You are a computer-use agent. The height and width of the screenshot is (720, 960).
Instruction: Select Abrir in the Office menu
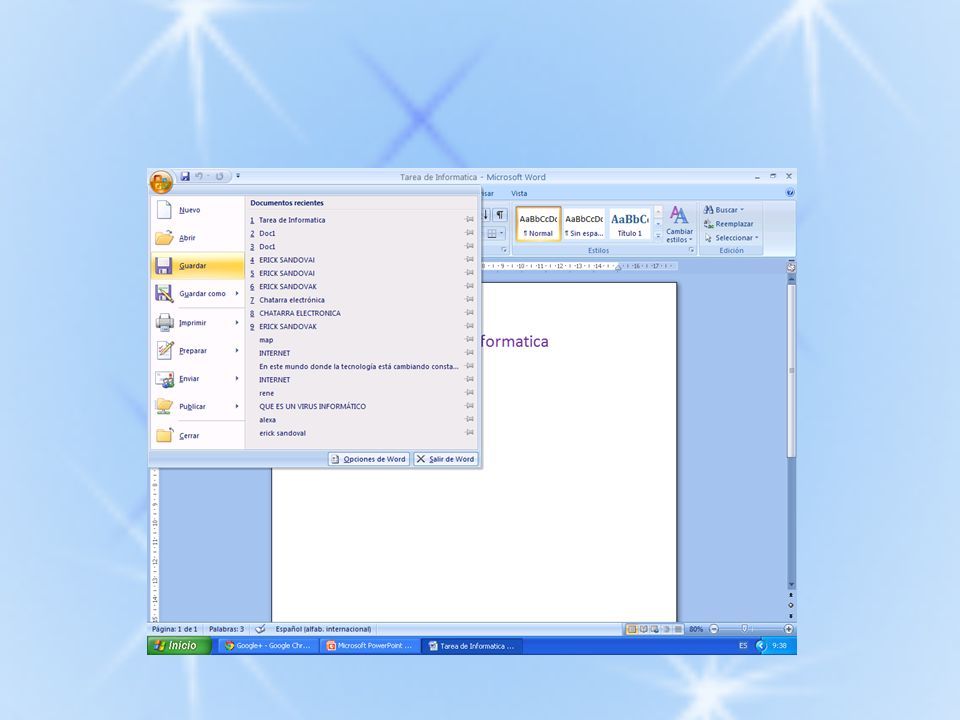(197, 238)
